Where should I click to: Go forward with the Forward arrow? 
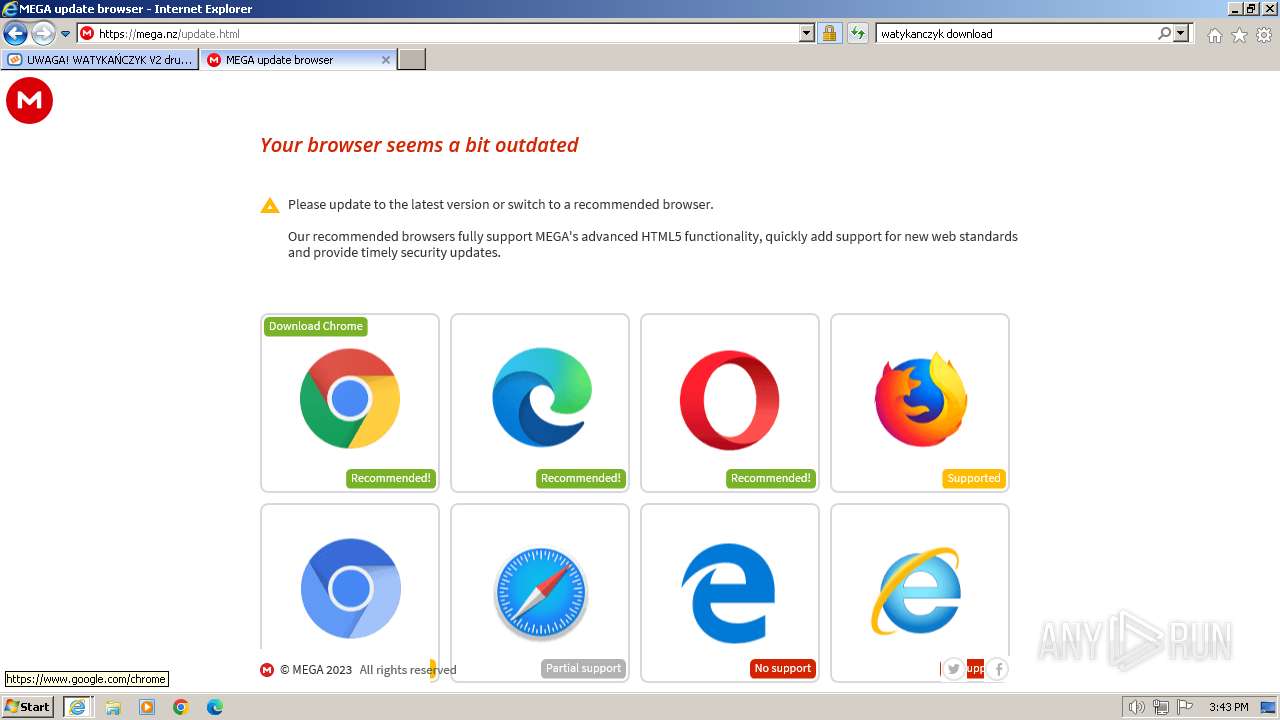click(x=43, y=34)
